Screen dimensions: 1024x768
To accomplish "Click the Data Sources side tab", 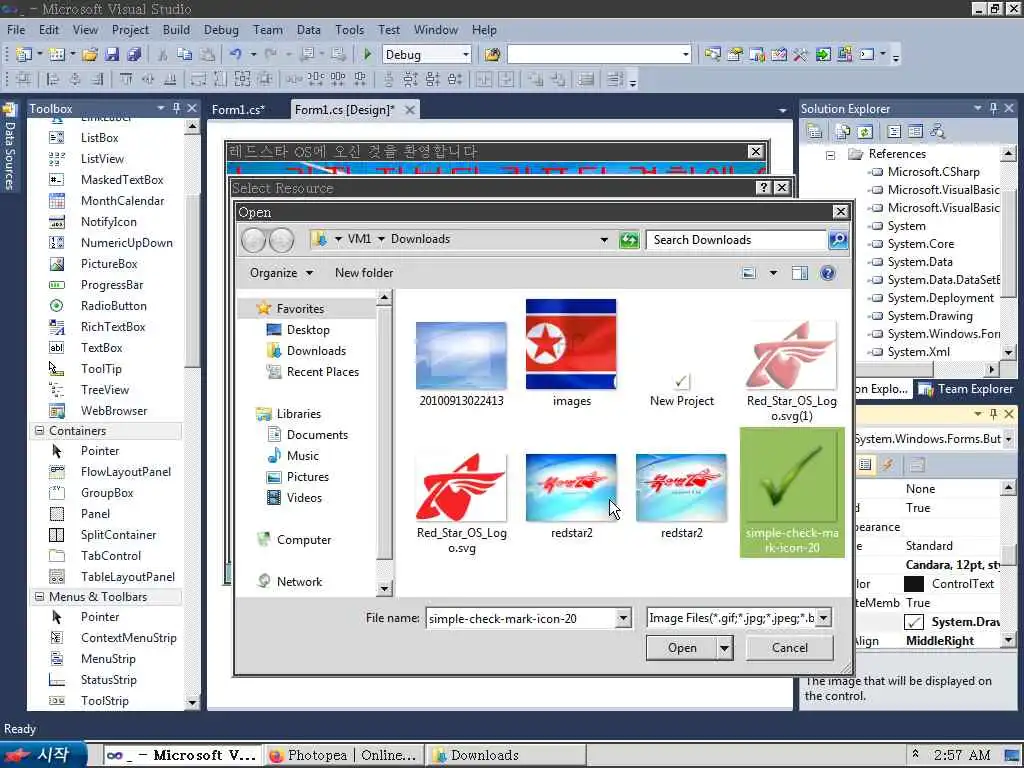I will [9, 148].
